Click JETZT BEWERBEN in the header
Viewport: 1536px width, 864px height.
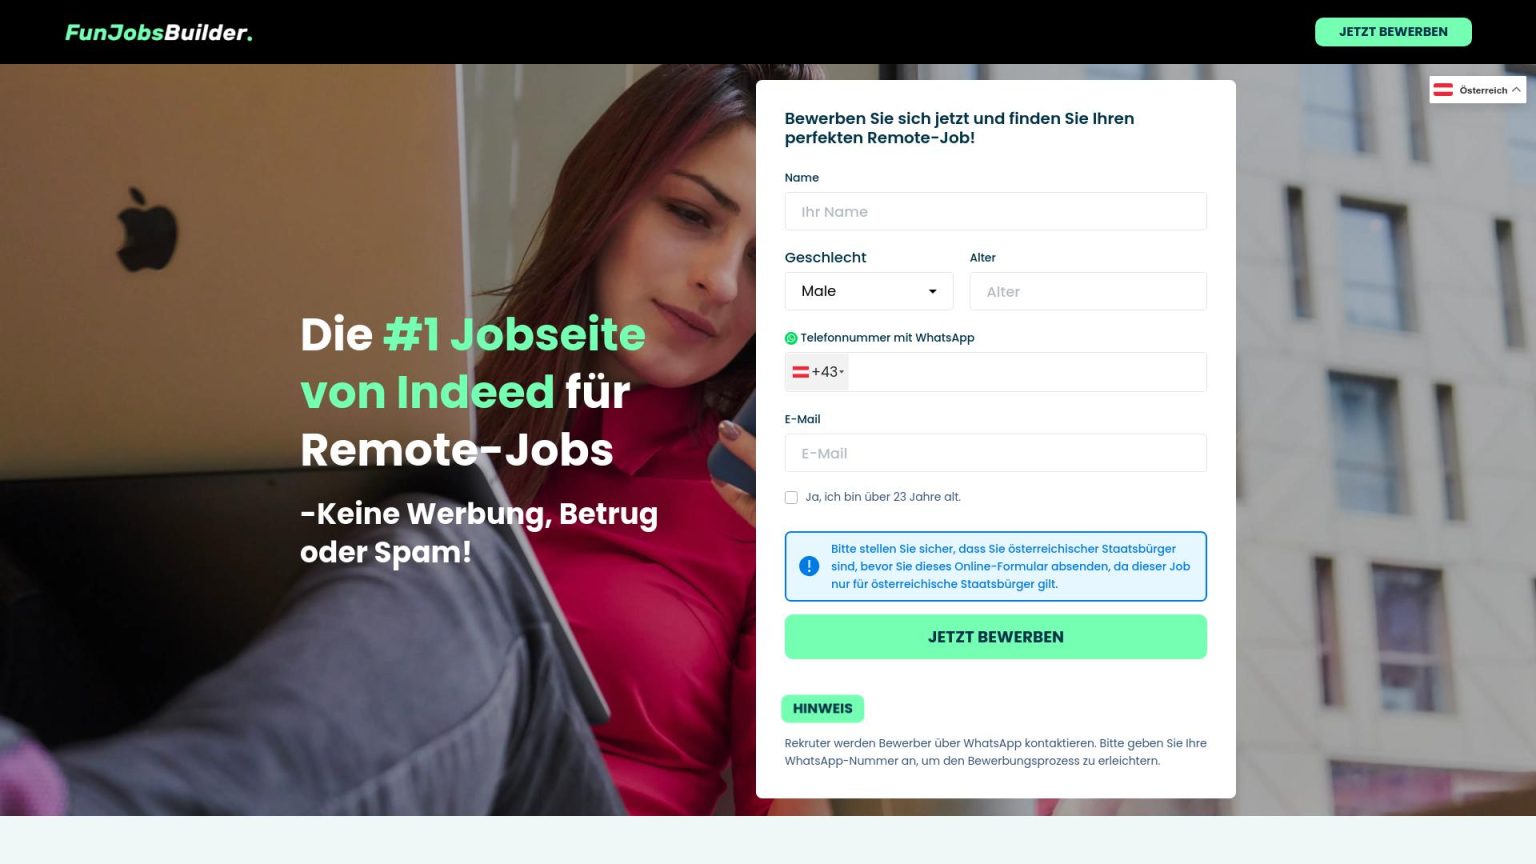[x=1393, y=32]
